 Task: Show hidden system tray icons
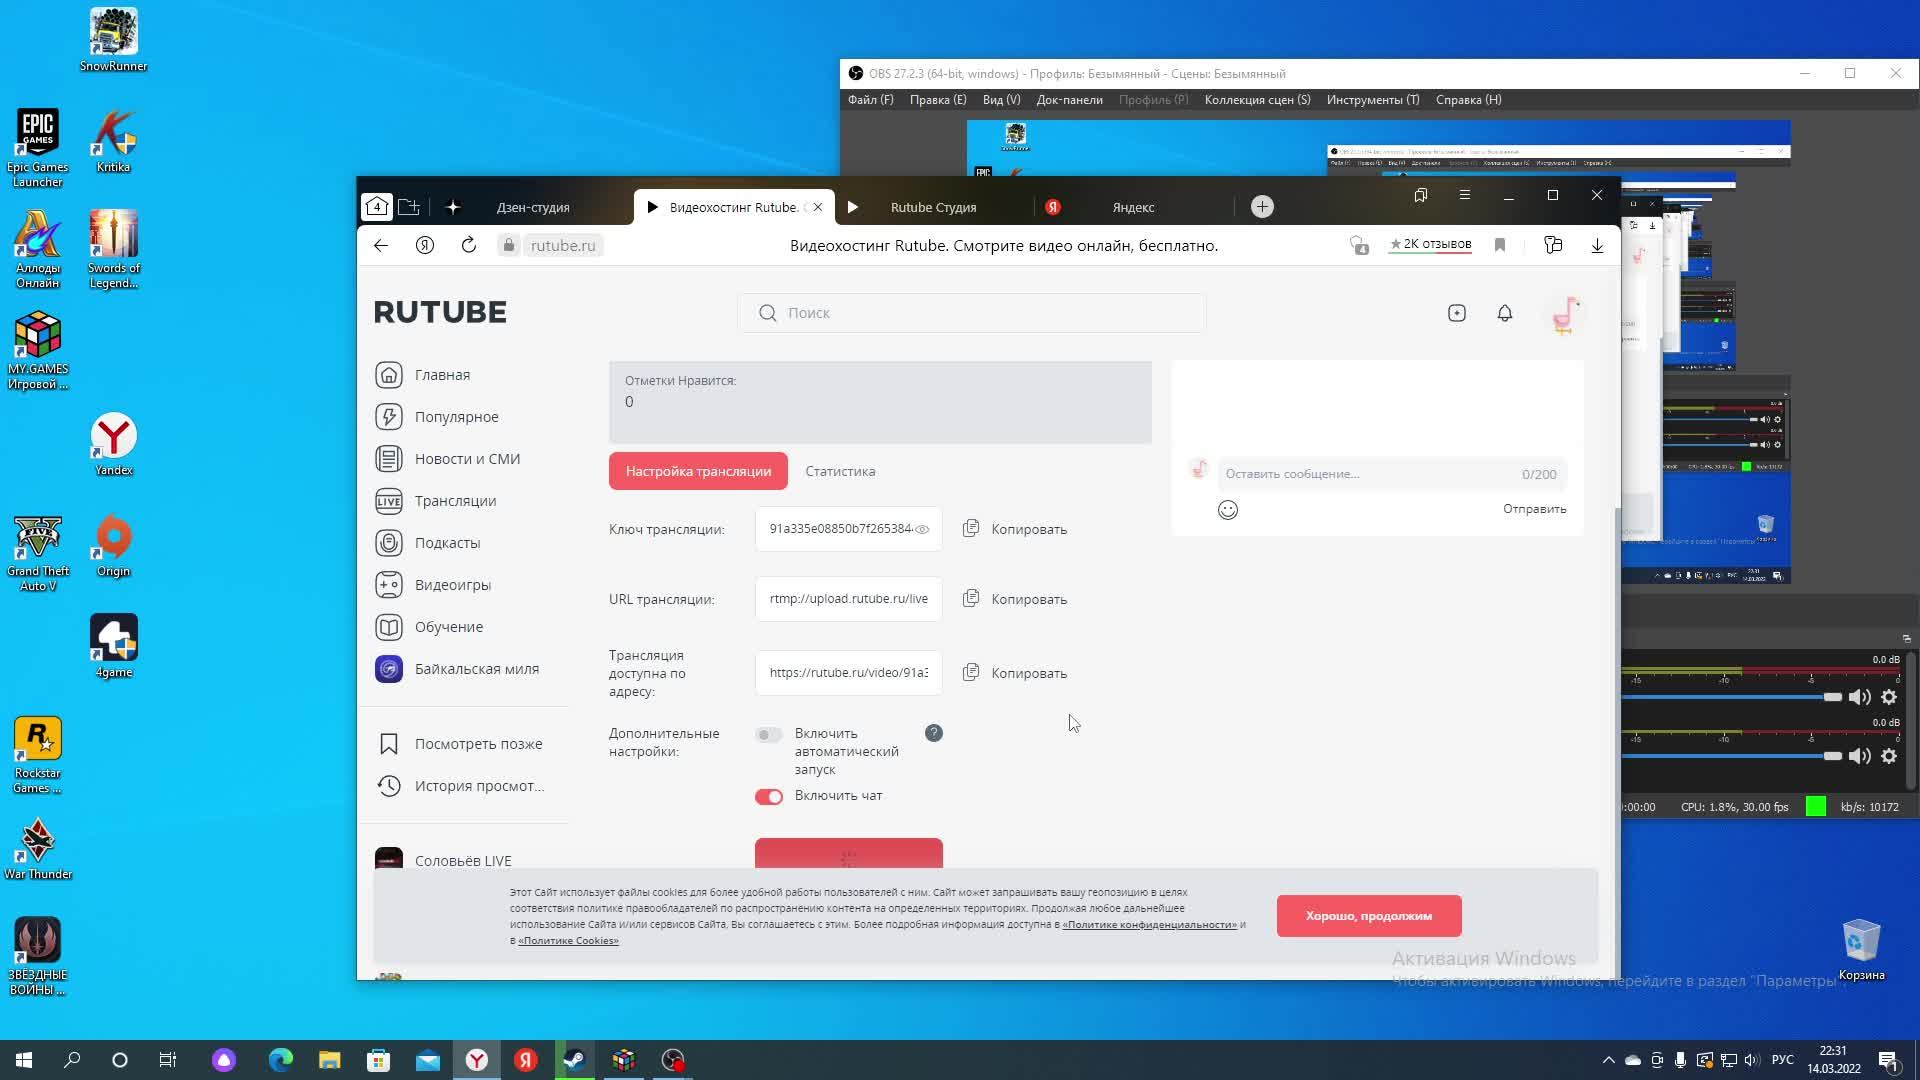[1608, 1060]
